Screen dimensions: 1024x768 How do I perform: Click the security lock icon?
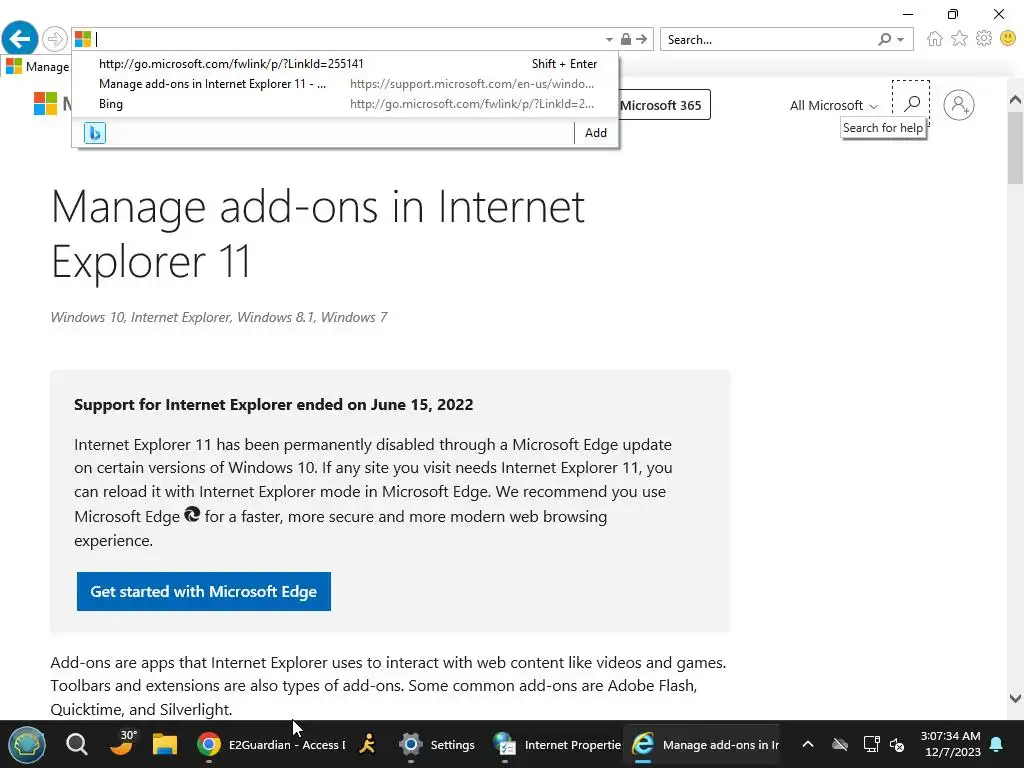click(626, 39)
